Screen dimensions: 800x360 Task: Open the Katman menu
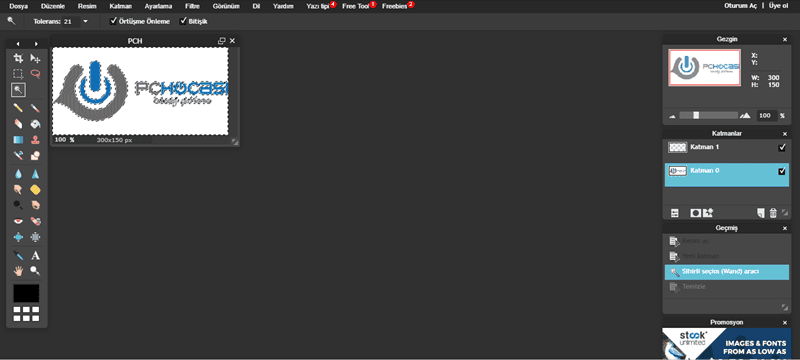pyautogui.click(x=120, y=6)
